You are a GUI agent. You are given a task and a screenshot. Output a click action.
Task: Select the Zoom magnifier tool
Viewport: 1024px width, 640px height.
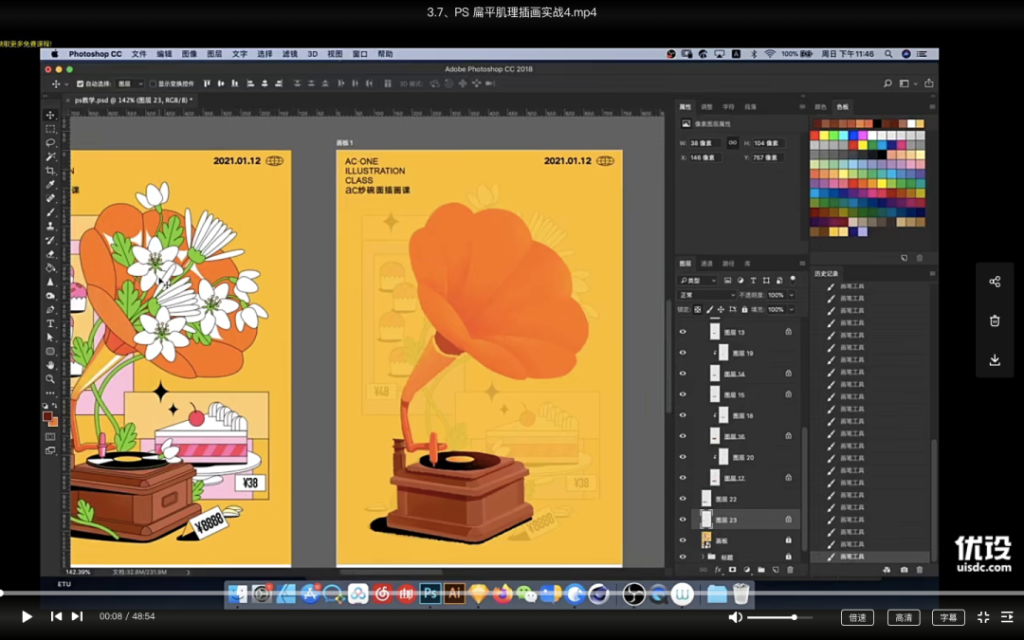click(x=50, y=379)
